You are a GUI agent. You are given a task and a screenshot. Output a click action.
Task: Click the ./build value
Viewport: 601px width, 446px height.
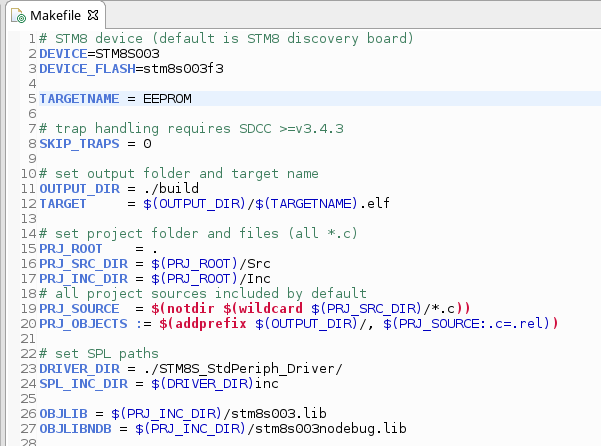pyautogui.click(x=171, y=189)
